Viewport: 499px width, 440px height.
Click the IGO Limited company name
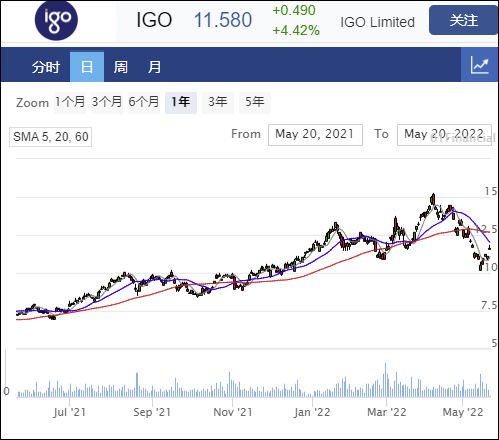point(377,22)
